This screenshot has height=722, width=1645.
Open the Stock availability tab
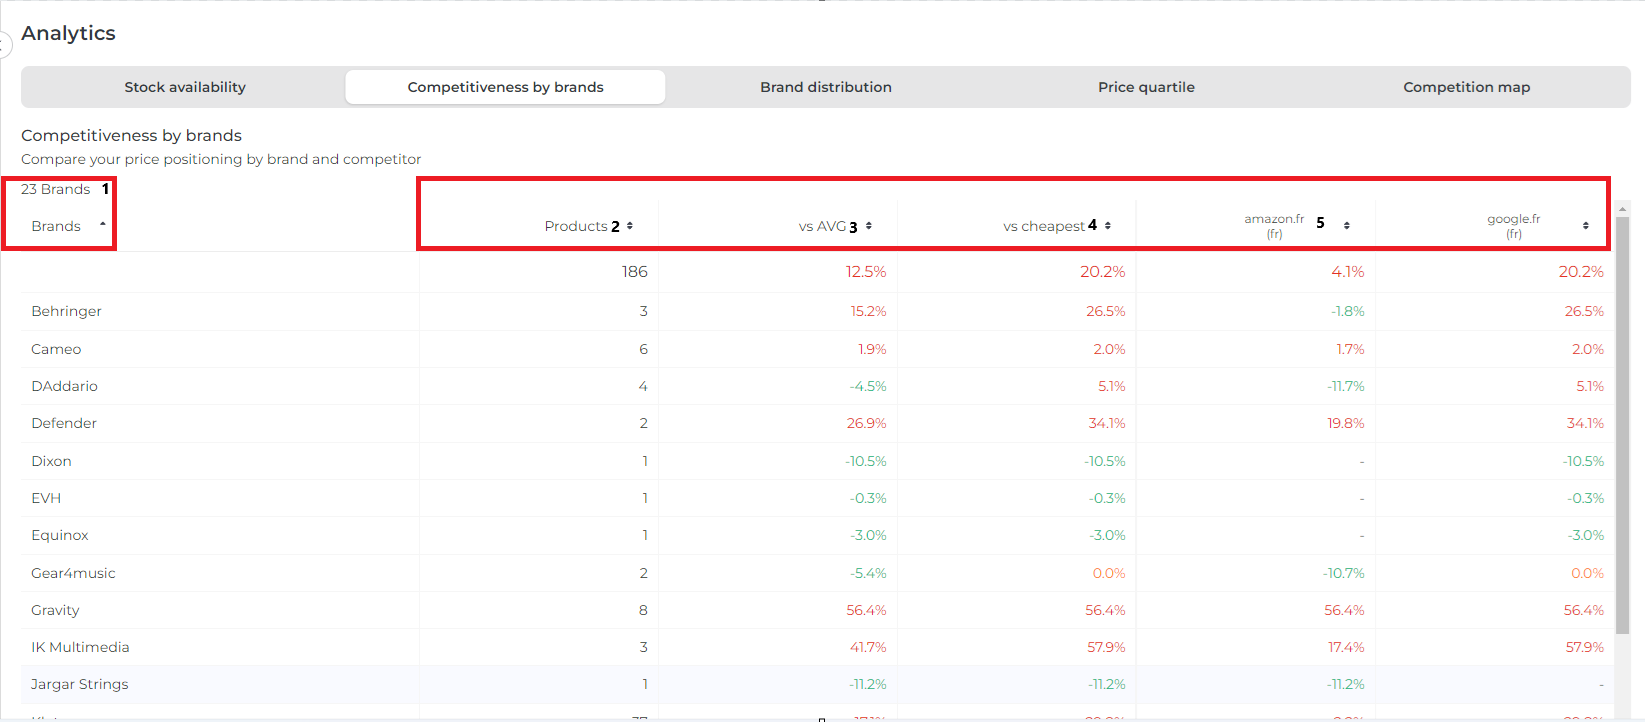click(x=185, y=87)
